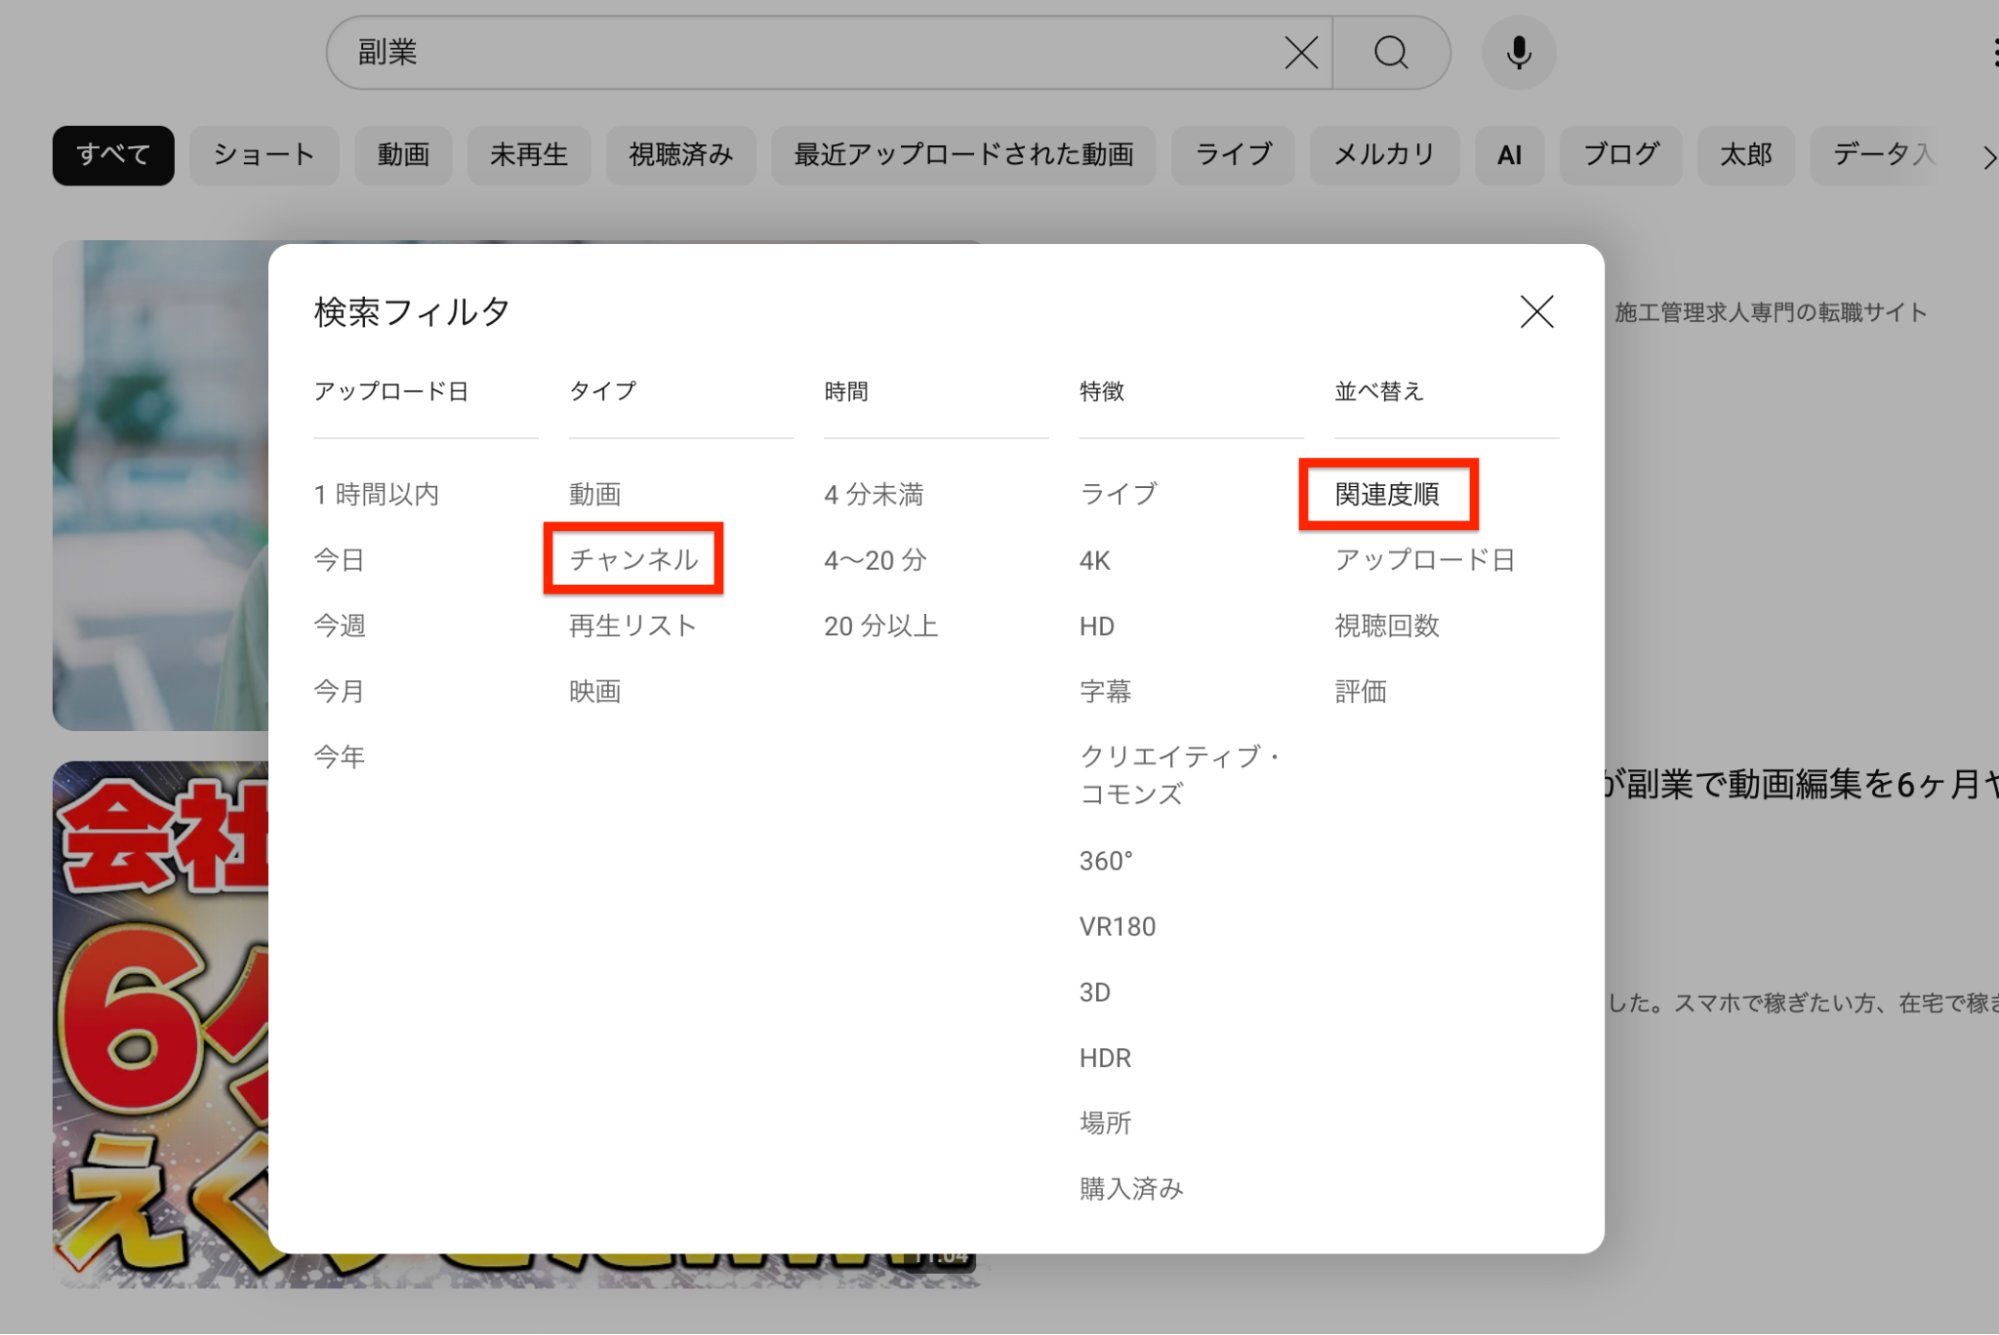The image size is (1999, 1335).
Task: Click the 最近アップロードされた動画 chip
Action: (x=963, y=155)
